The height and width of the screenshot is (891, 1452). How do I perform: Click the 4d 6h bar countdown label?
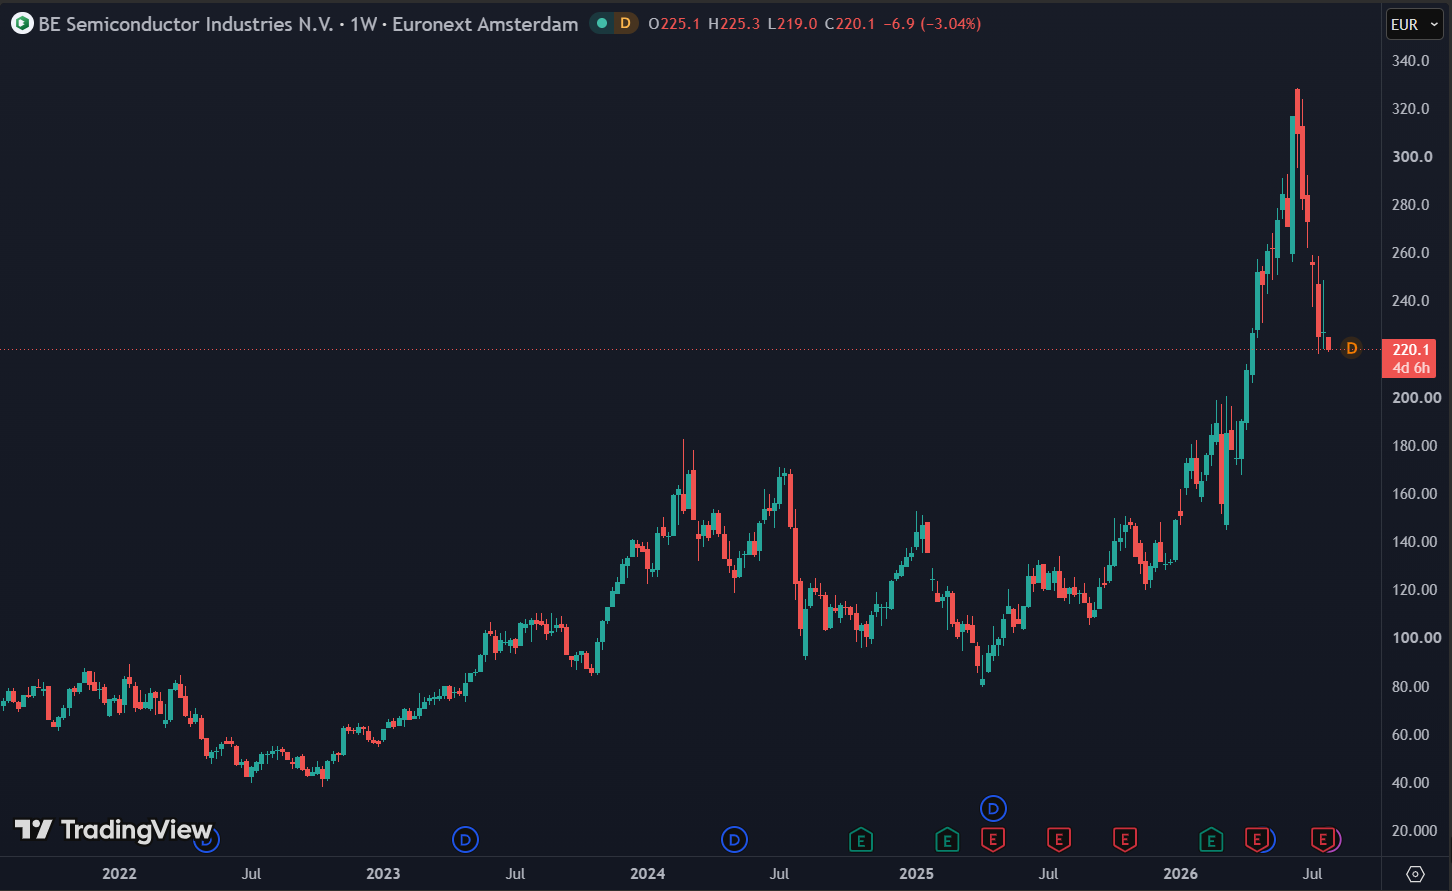1409,367
